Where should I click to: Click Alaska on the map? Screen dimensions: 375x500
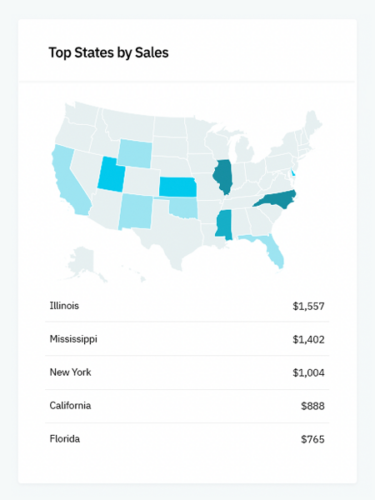85,264
